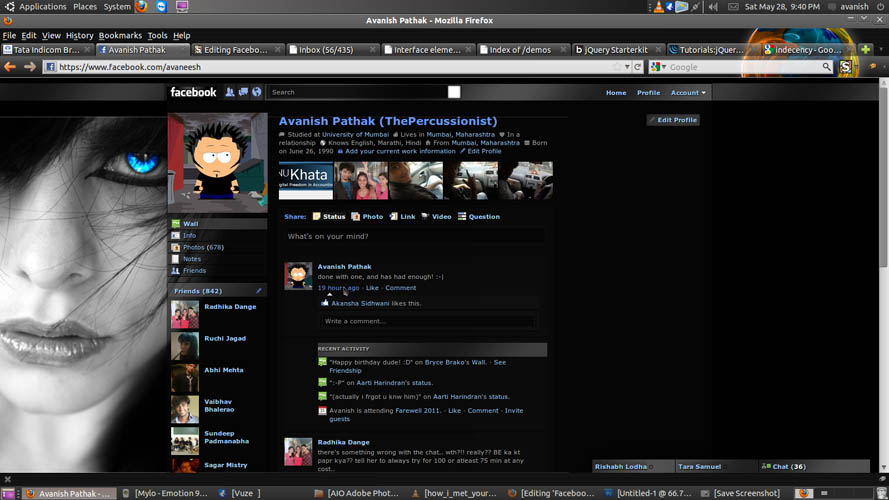Open the Profile link in the top bar

click(x=648, y=92)
